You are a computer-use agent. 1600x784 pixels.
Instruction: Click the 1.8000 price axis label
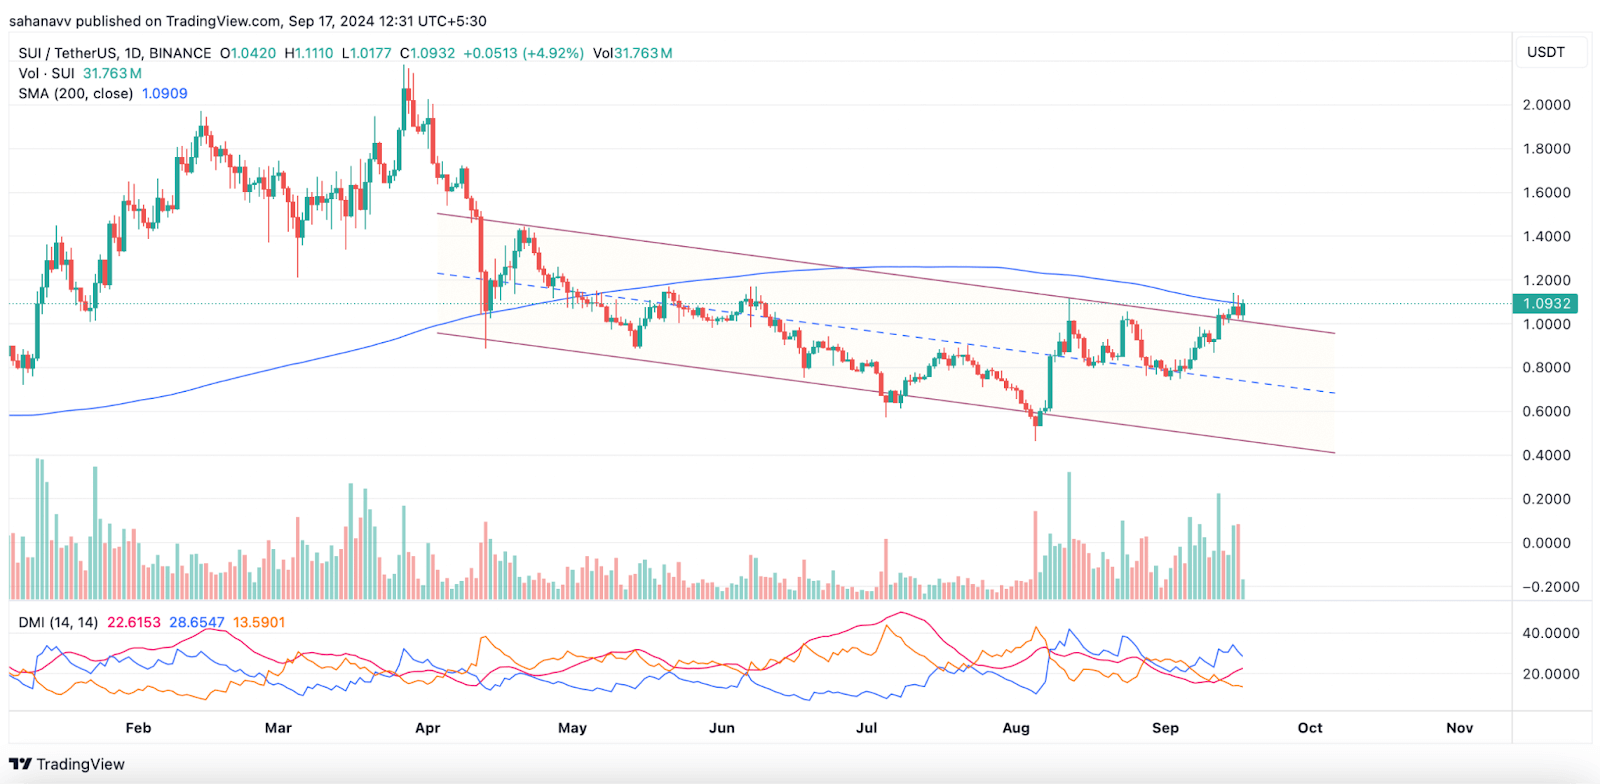pyautogui.click(x=1546, y=149)
